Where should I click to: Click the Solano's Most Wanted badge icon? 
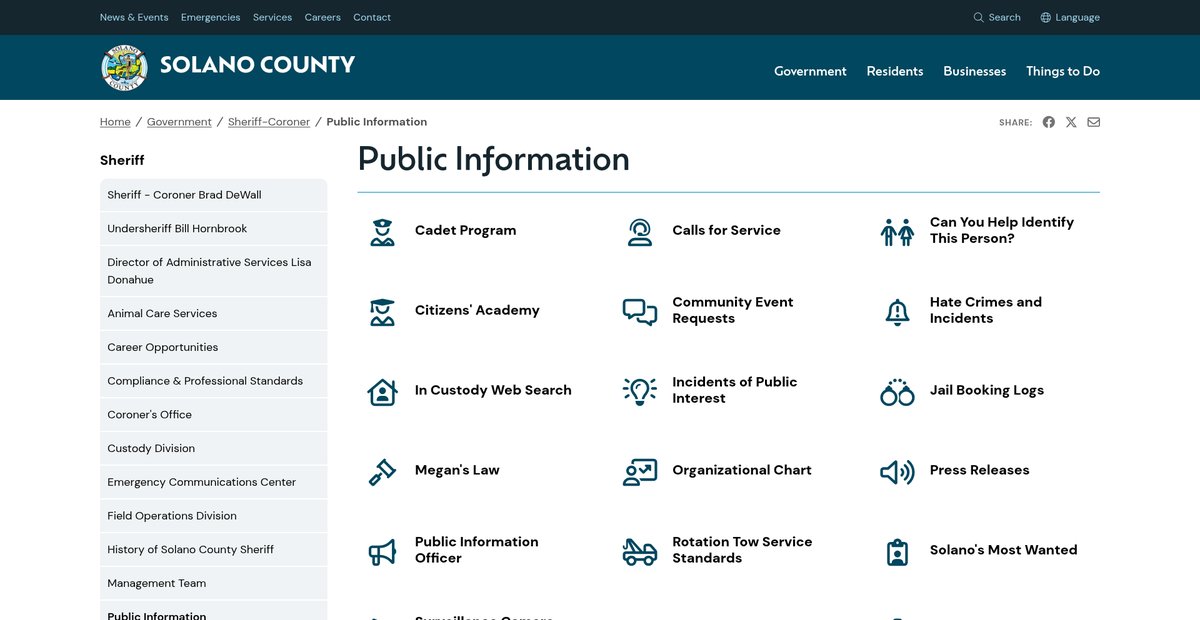(897, 551)
